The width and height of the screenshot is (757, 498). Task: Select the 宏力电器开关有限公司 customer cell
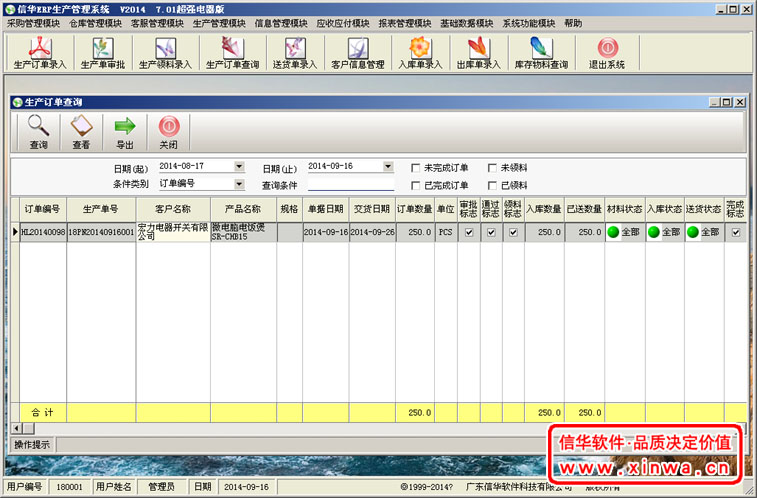[173, 232]
